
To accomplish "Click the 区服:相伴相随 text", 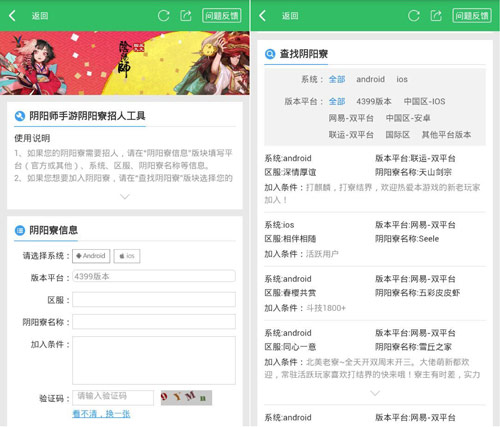I will tap(290, 239).
